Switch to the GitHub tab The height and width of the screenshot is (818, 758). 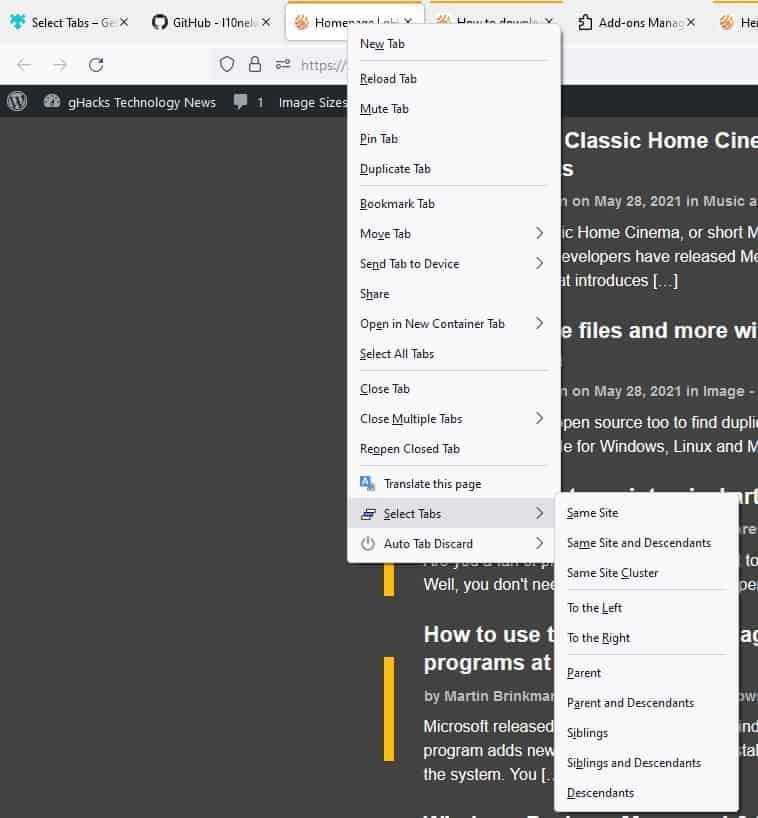click(211, 22)
